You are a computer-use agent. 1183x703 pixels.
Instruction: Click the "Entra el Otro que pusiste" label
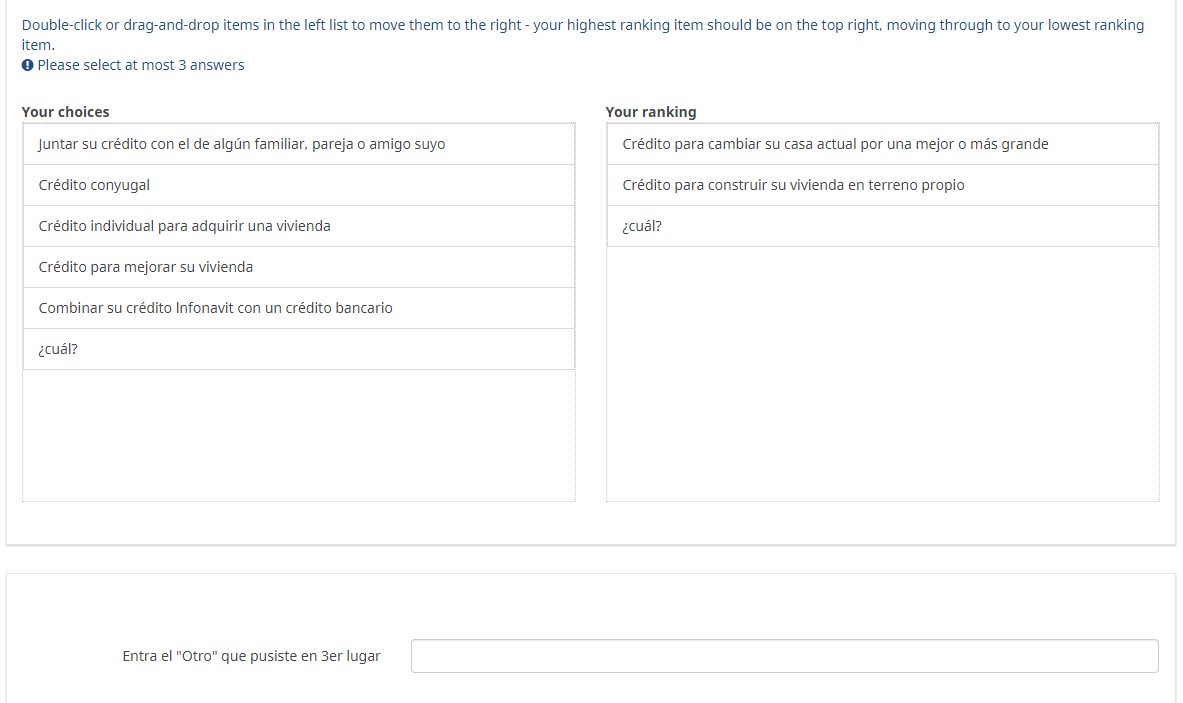251,657
